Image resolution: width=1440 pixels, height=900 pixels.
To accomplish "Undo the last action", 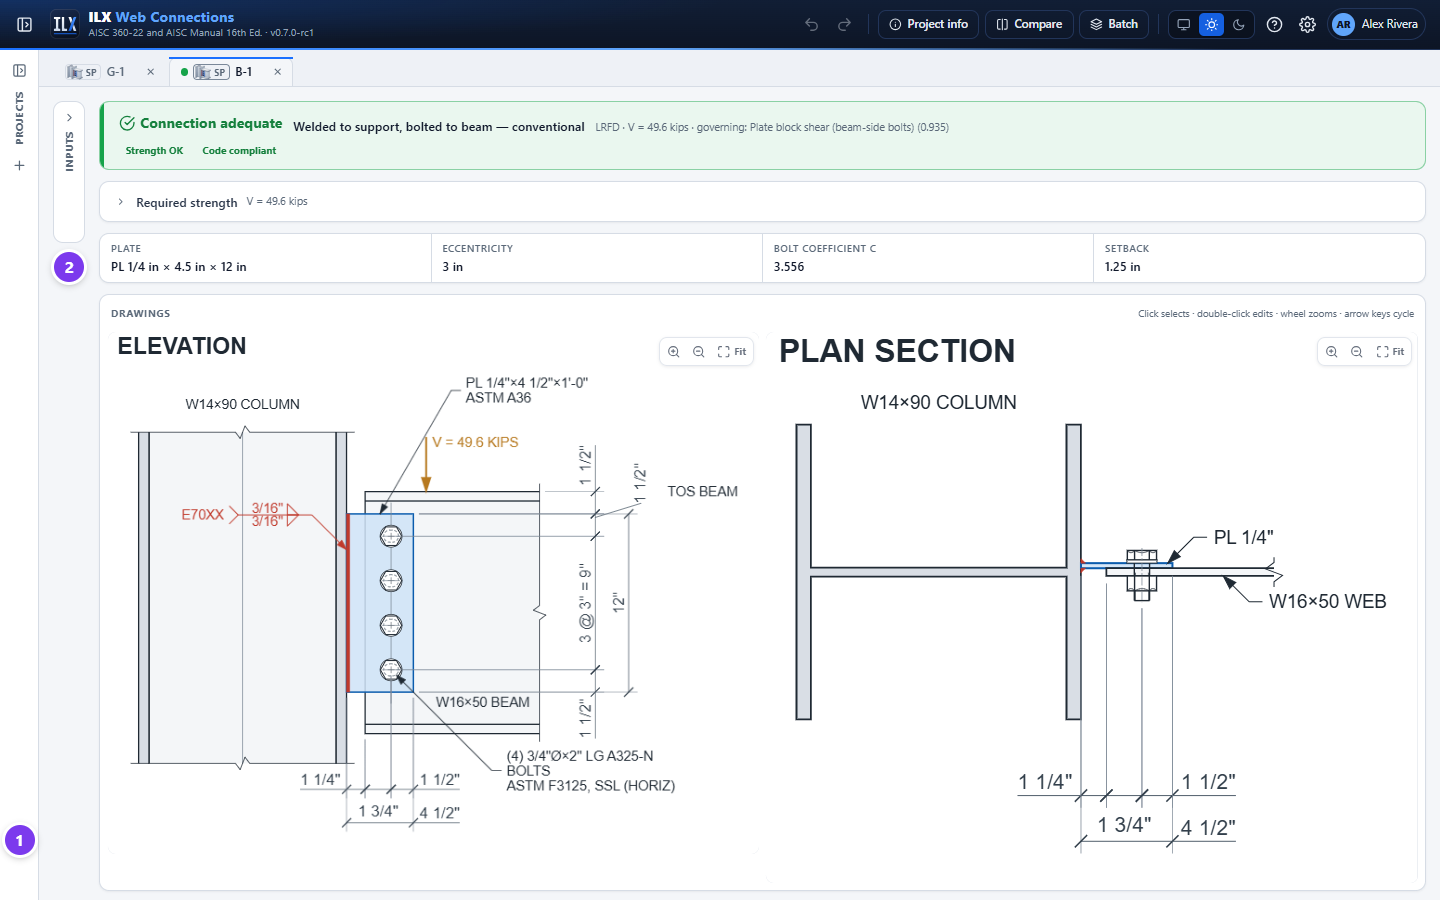I will (812, 24).
